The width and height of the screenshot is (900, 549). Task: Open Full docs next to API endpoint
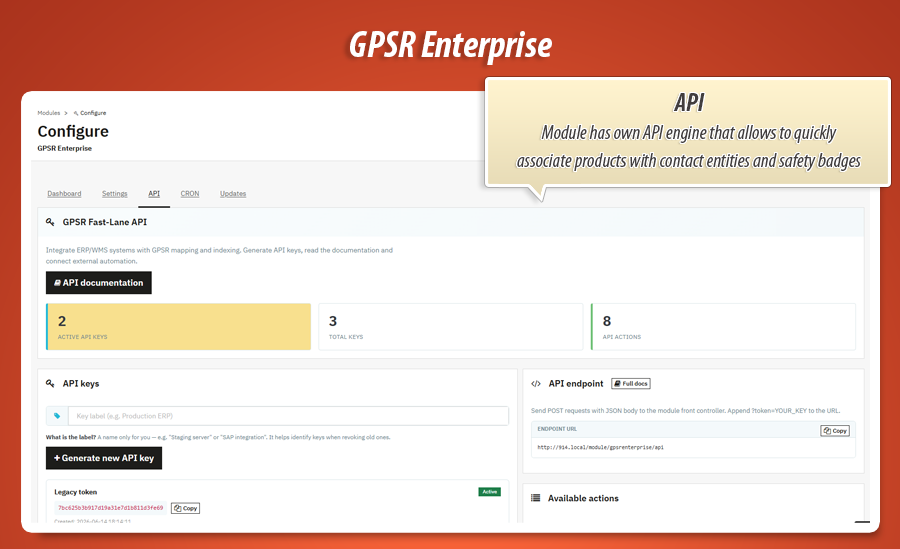click(631, 384)
